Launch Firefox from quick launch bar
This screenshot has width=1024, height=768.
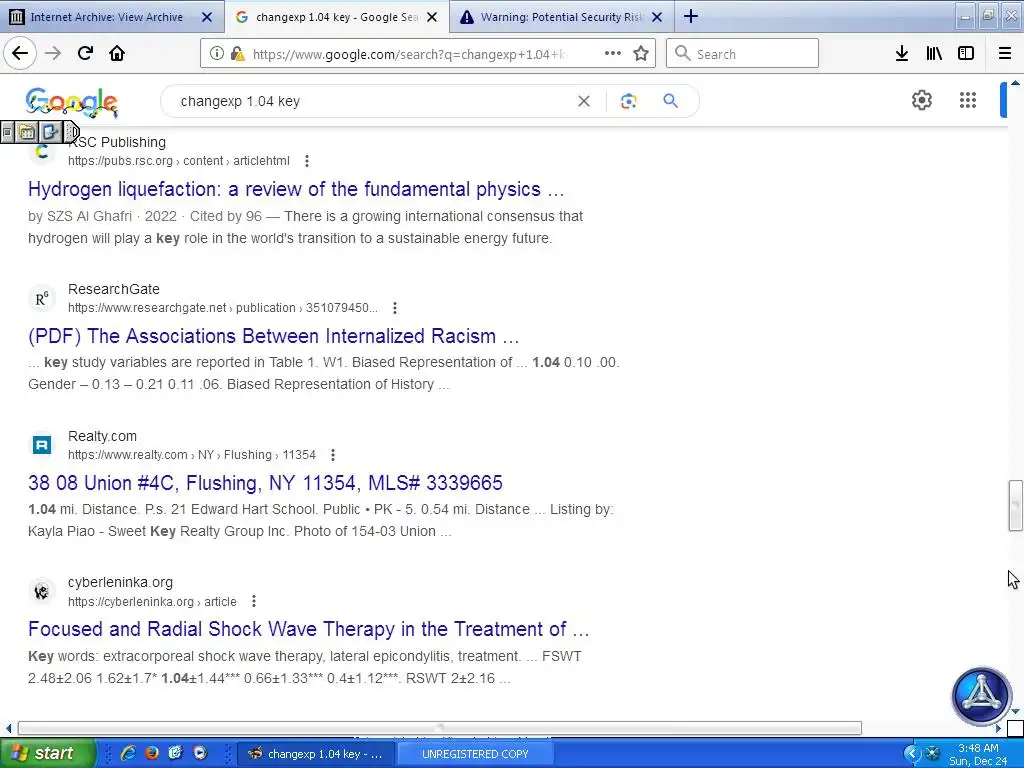(x=152, y=754)
